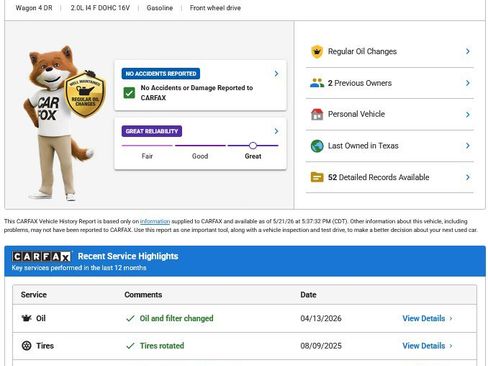This screenshot has height=366, width=488.
Task: Click the Date column header
Action: pyautogui.click(x=308, y=295)
